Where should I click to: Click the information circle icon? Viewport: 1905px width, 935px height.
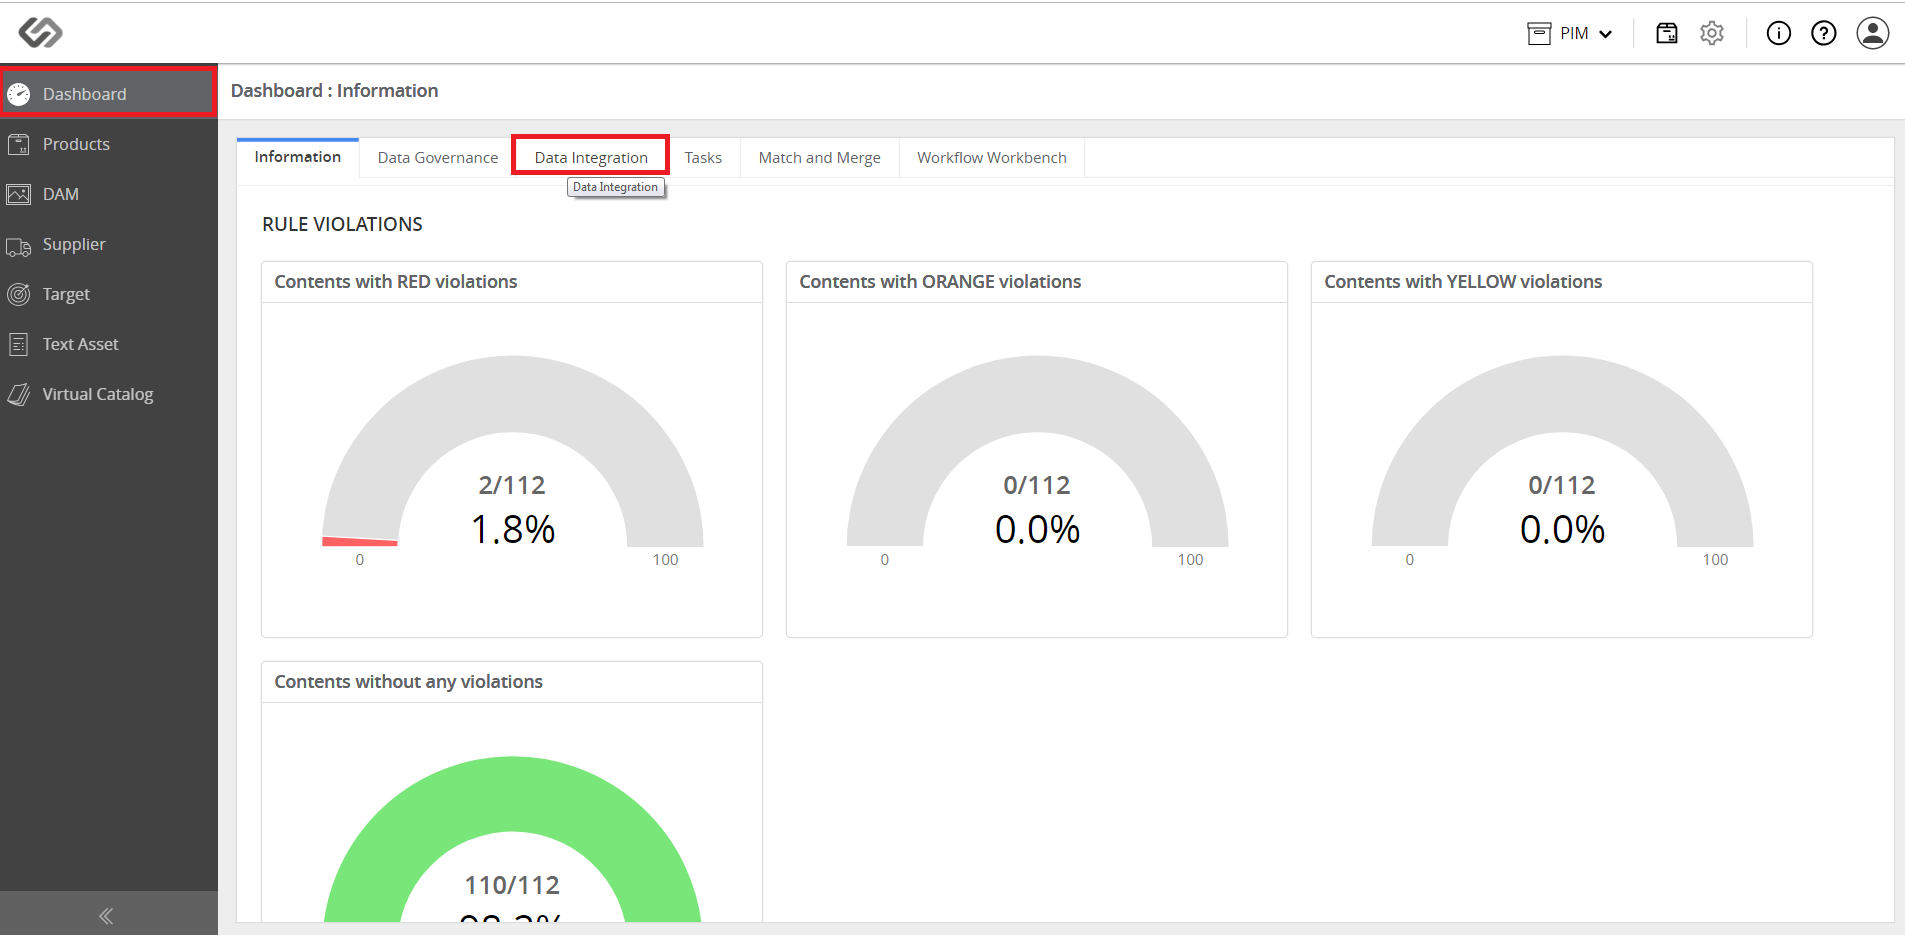pos(1778,33)
